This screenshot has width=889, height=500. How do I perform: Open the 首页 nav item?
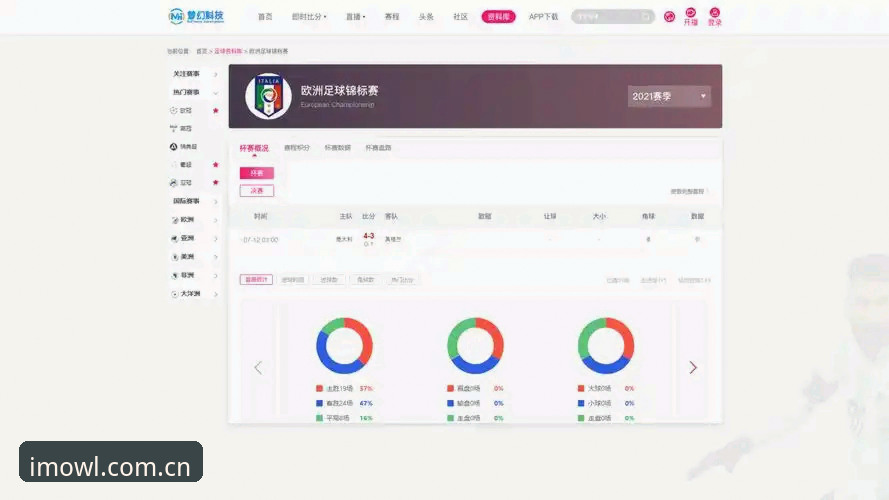(x=265, y=17)
